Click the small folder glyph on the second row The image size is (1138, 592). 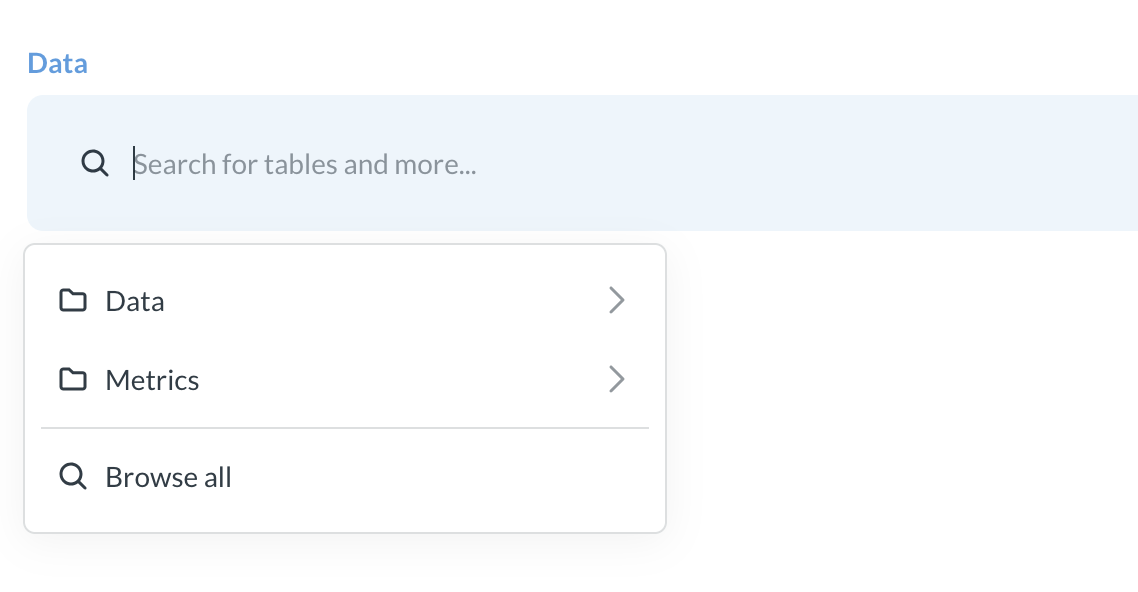pyautogui.click(x=73, y=380)
